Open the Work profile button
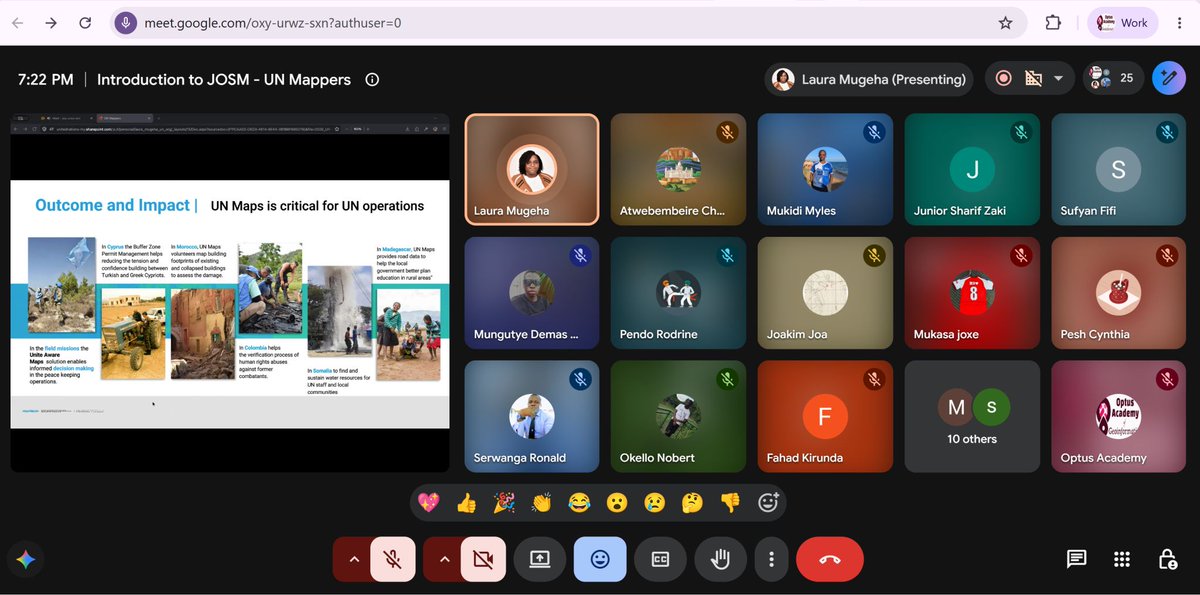The image size is (1200, 595). pos(1122,23)
